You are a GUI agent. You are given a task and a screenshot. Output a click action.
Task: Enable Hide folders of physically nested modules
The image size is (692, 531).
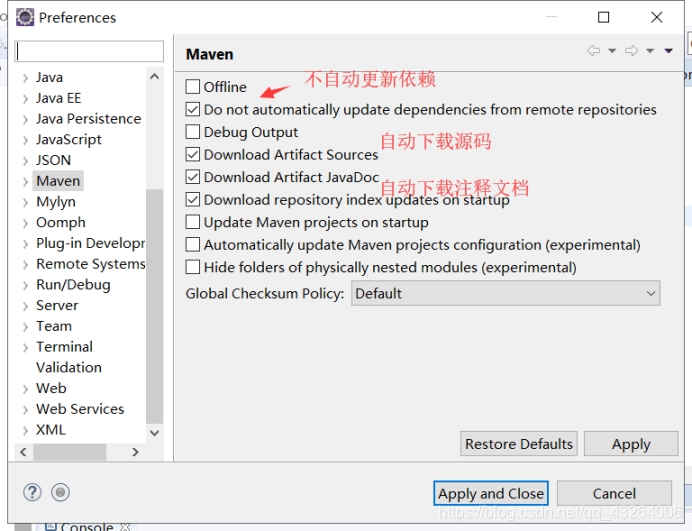[x=193, y=267]
